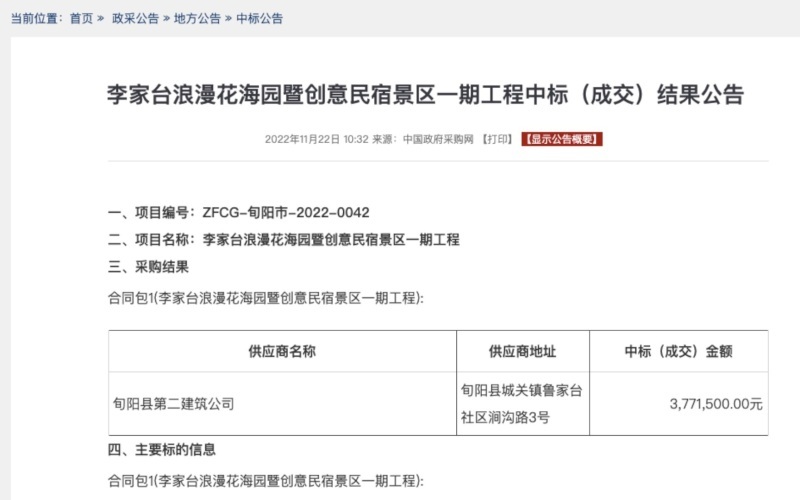Click the 三、采购结果 section heading
The width and height of the screenshot is (800, 500).
point(147,267)
